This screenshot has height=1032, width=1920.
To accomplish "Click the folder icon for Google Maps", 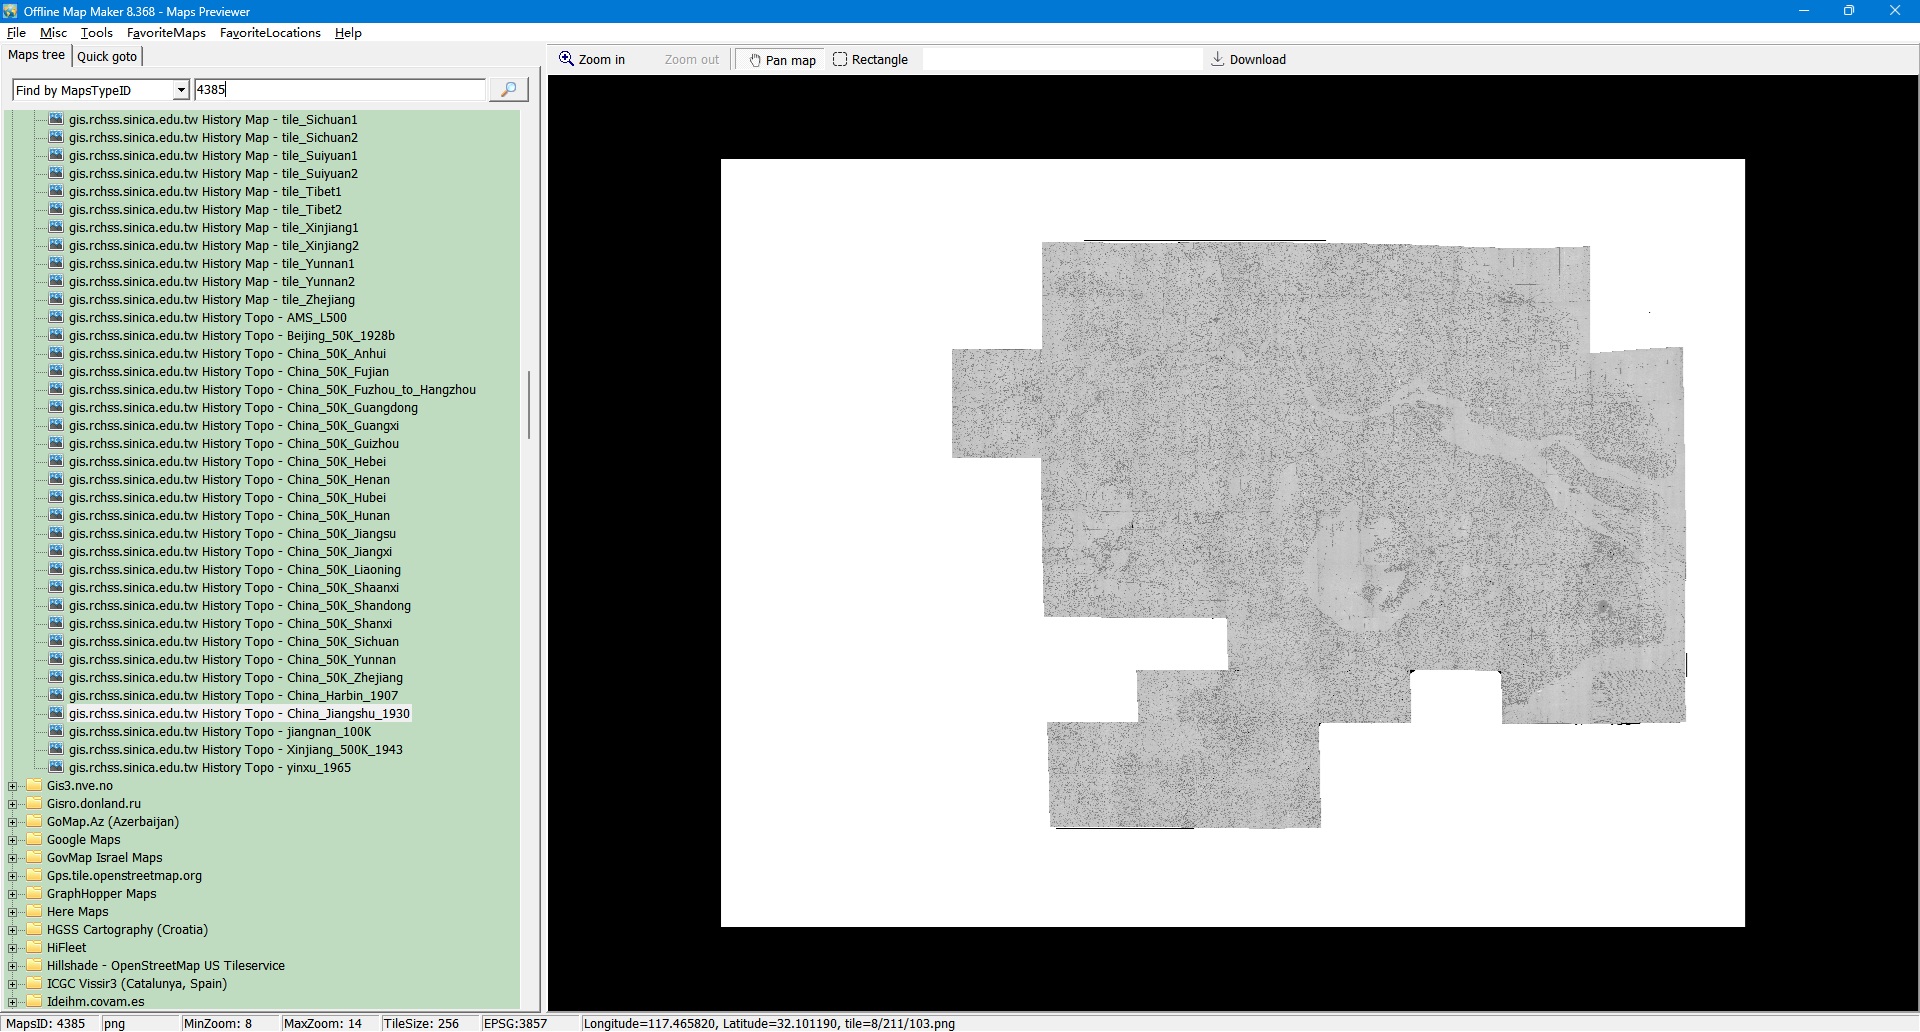I will pos(34,840).
